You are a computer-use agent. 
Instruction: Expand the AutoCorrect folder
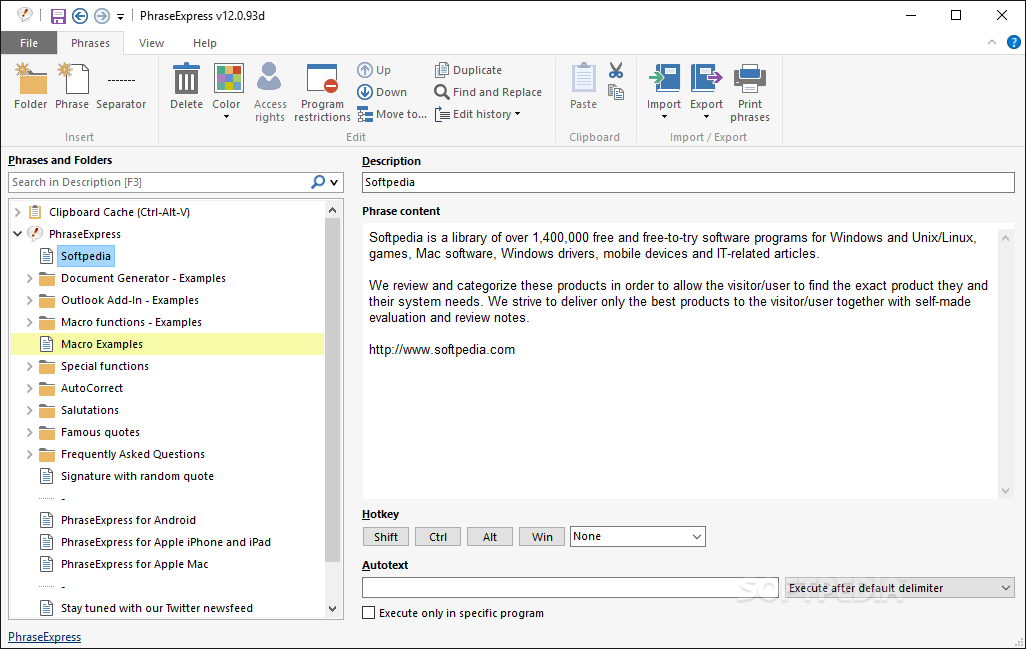(29, 388)
